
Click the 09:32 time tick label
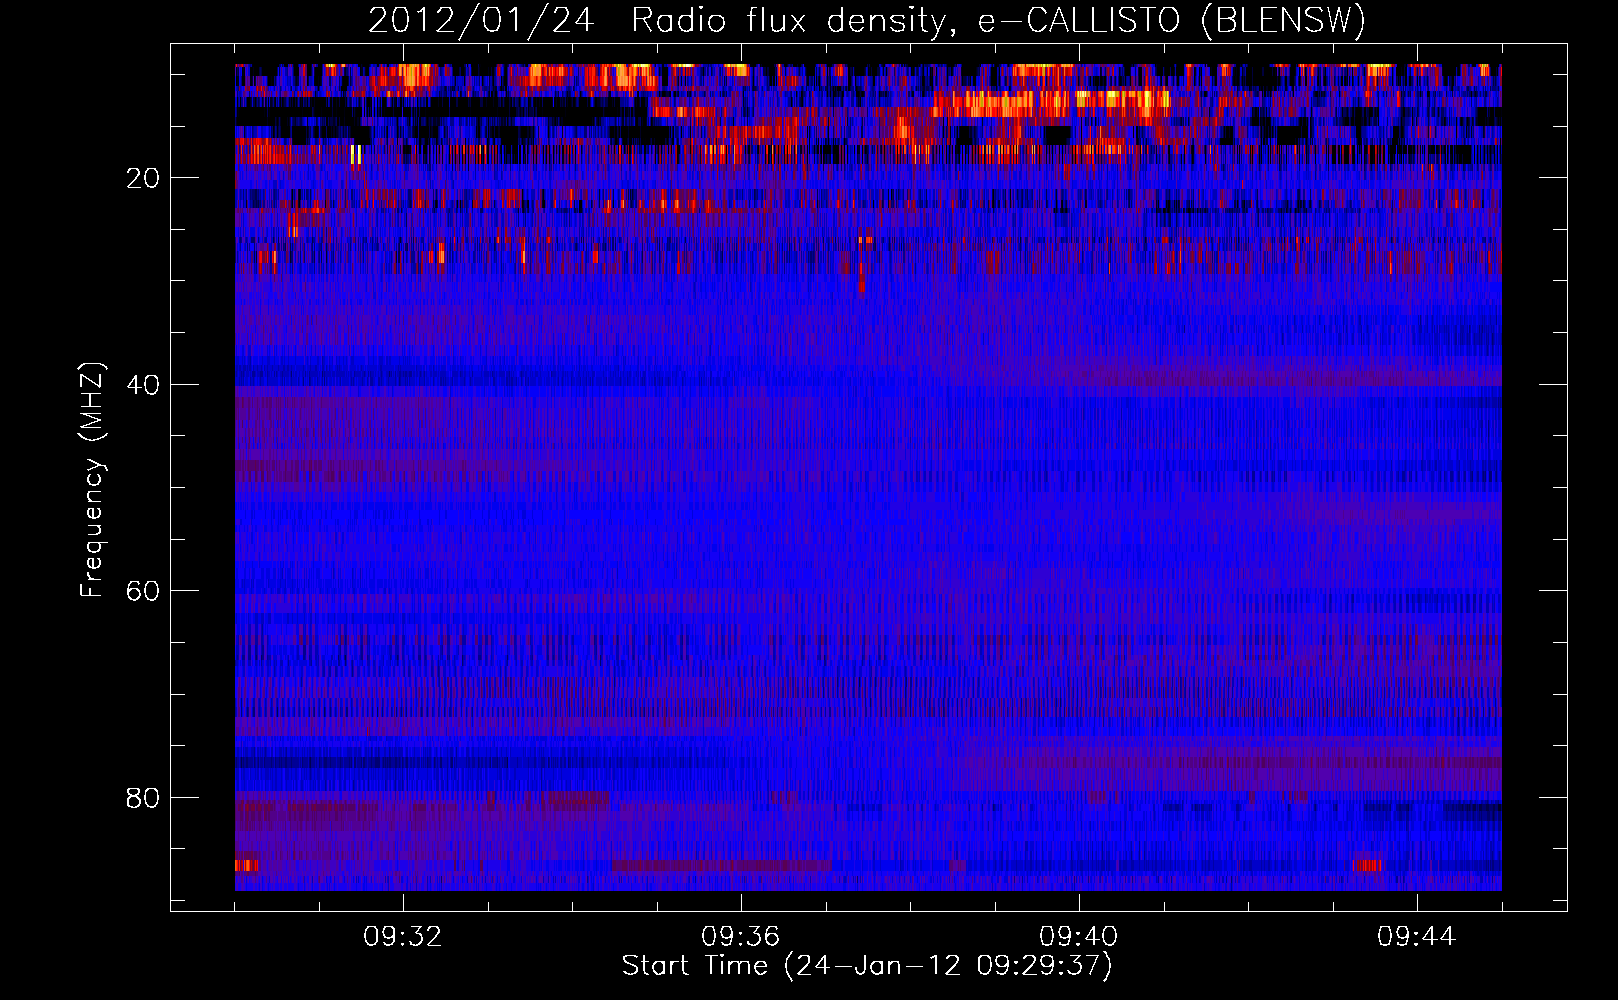coord(403,937)
